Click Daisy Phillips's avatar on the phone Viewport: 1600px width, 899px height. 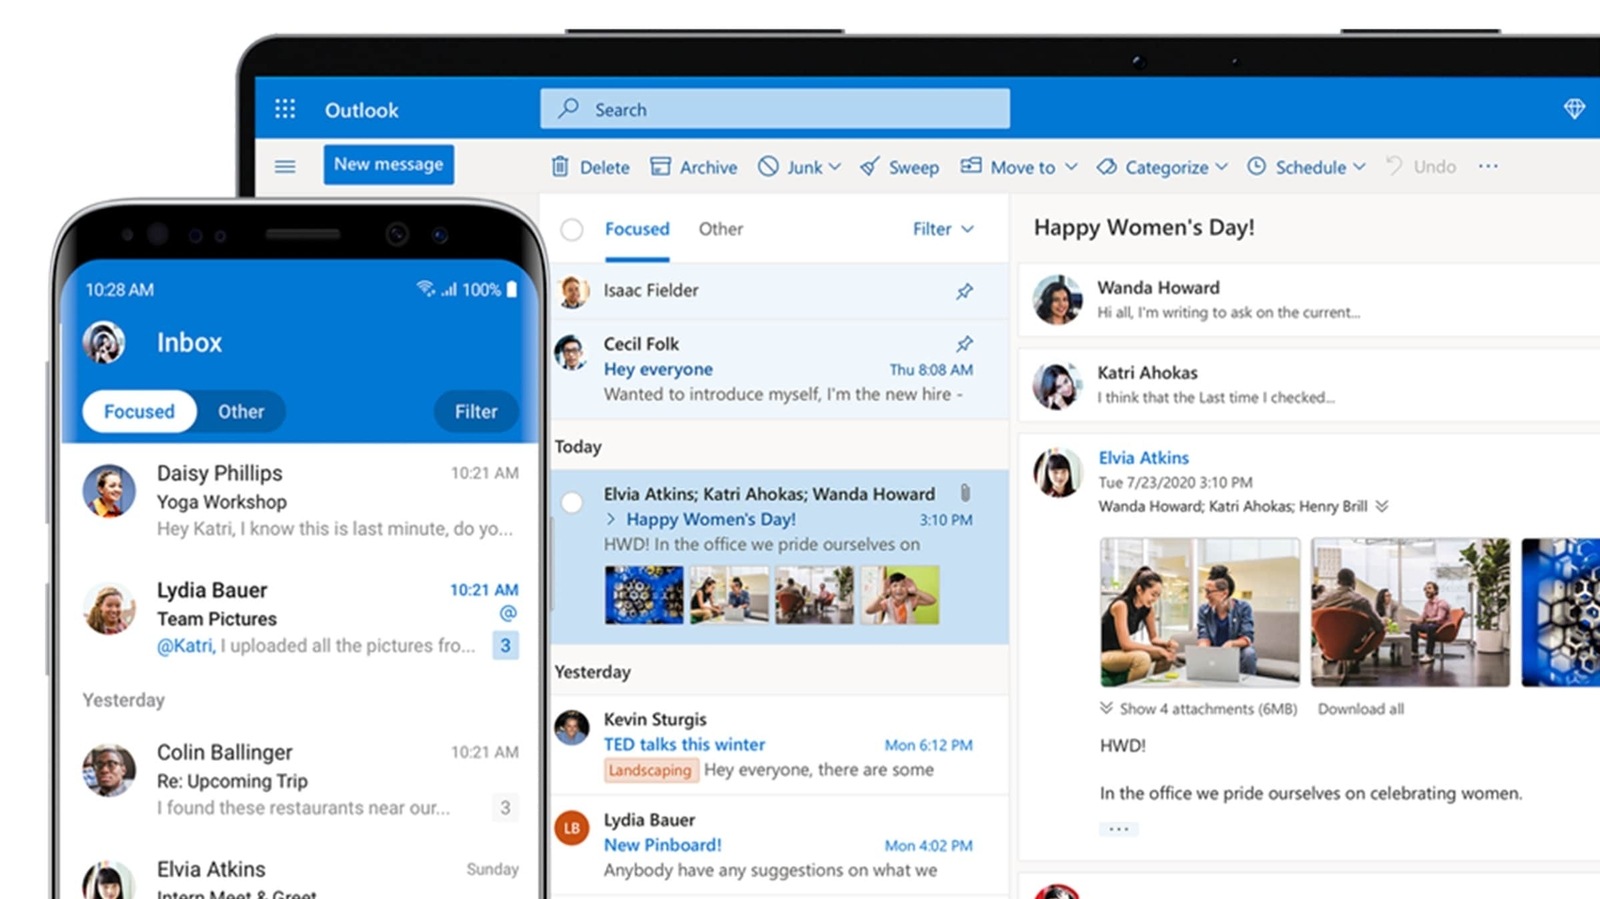click(x=109, y=491)
